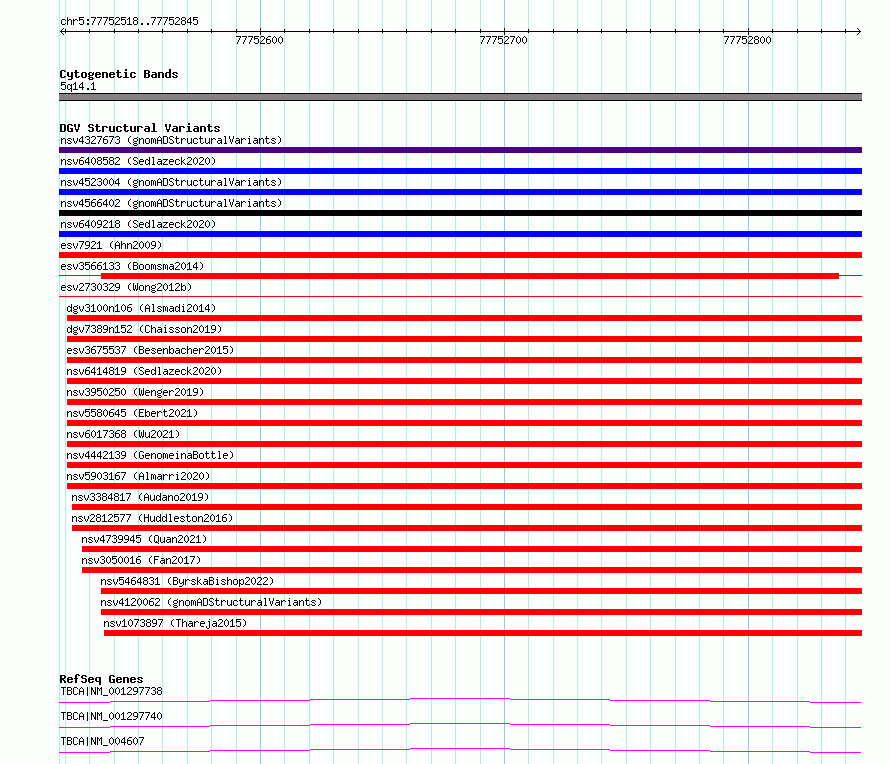Viewport: 890px width, 764px height.
Task: Click the DGV Structural Variants track title
Action: pos(140,128)
